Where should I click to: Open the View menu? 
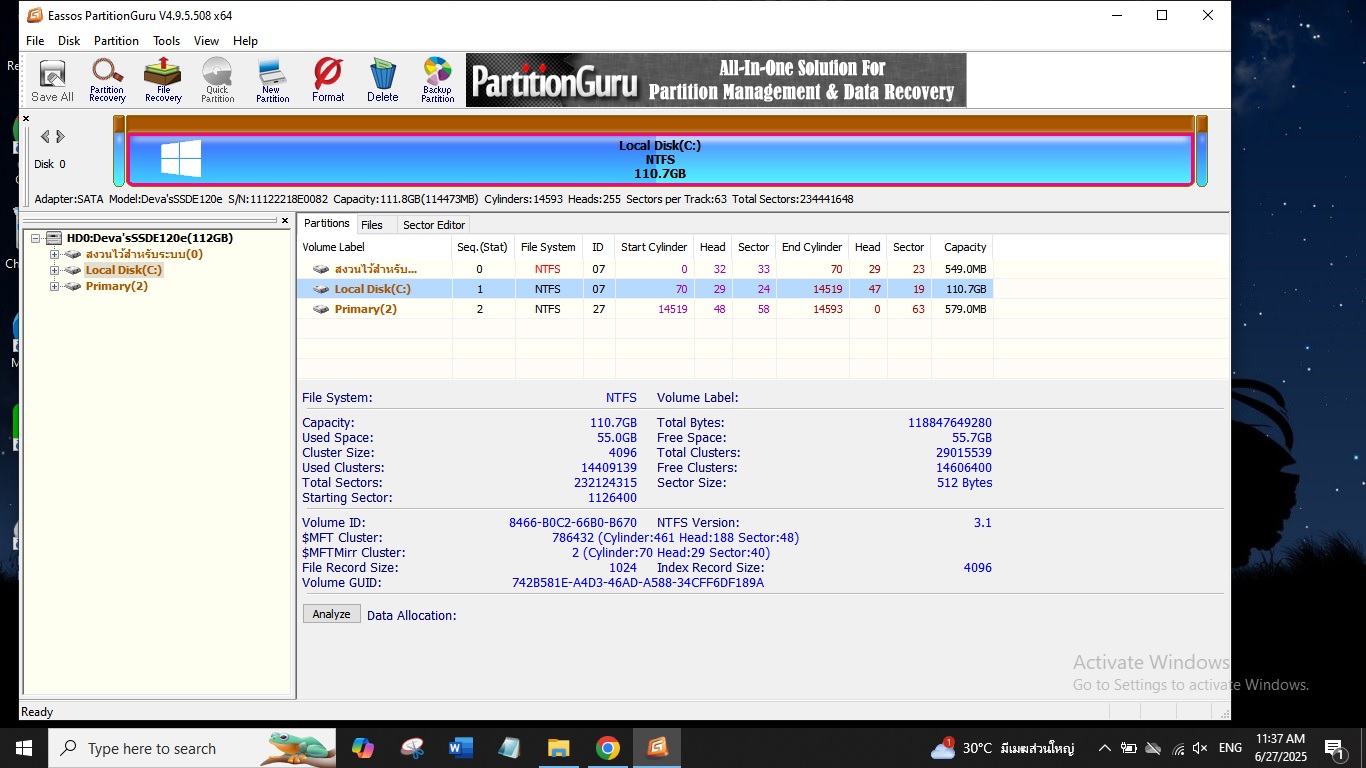206,41
